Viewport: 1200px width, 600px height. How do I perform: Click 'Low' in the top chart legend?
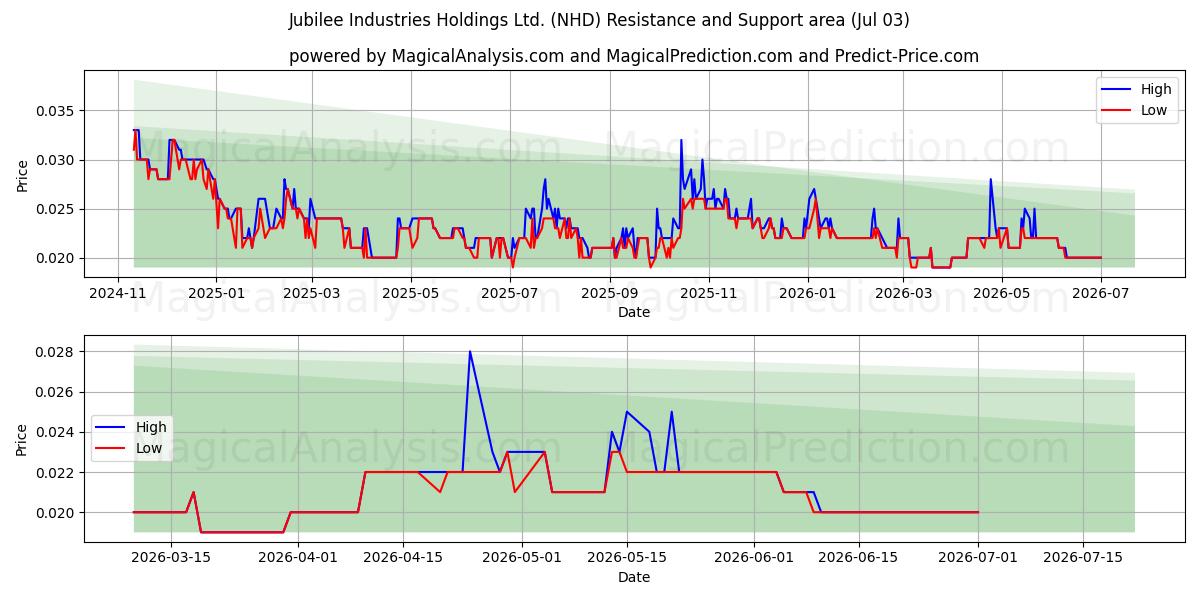click(1154, 110)
